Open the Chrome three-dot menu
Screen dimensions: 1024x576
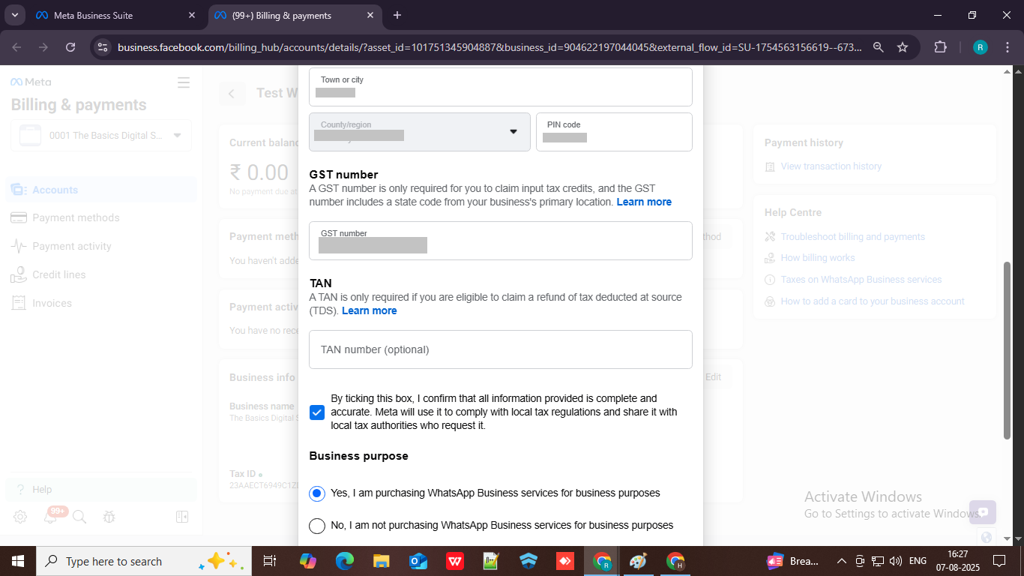coord(1008,47)
